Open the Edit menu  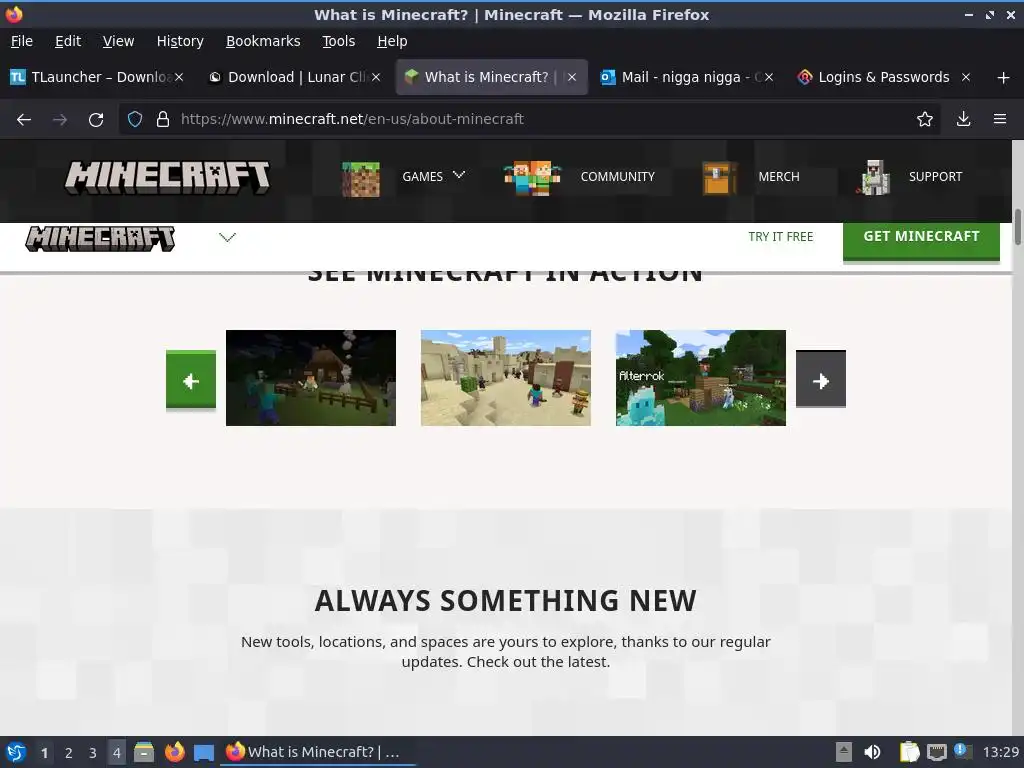point(68,41)
